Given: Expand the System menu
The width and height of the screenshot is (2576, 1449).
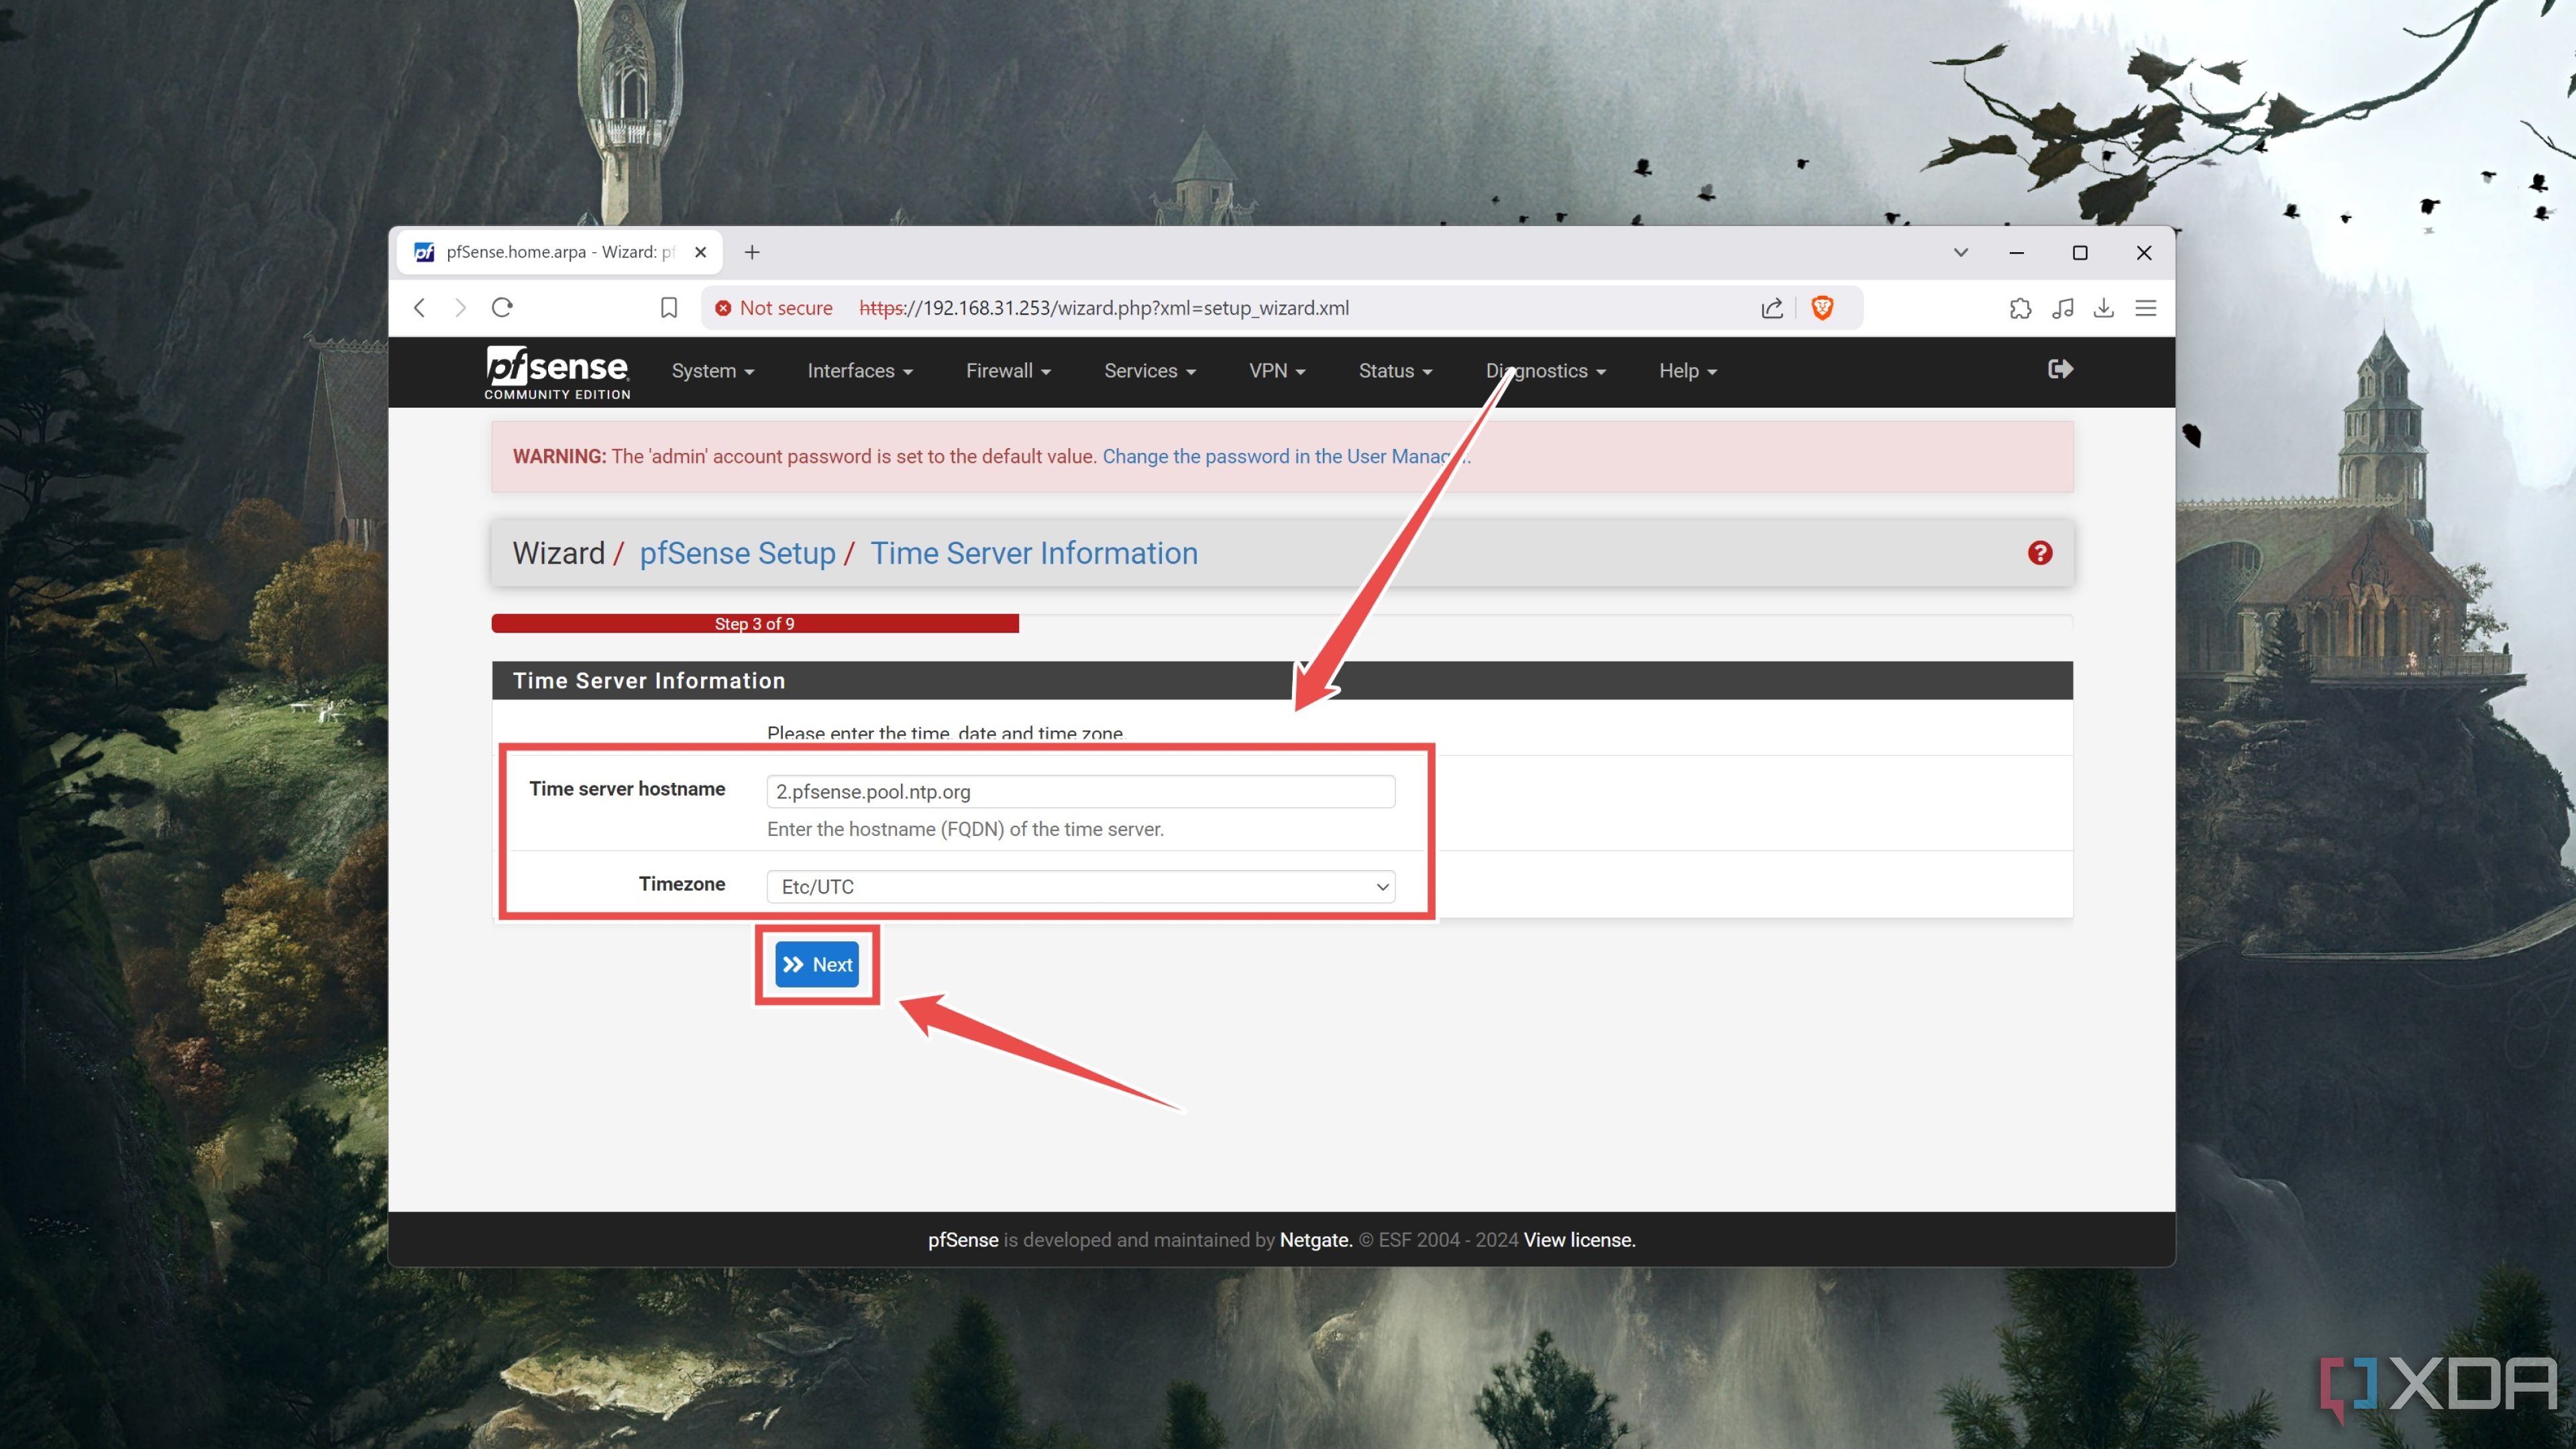Looking at the screenshot, I should pyautogui.click(x=713, y=371).
